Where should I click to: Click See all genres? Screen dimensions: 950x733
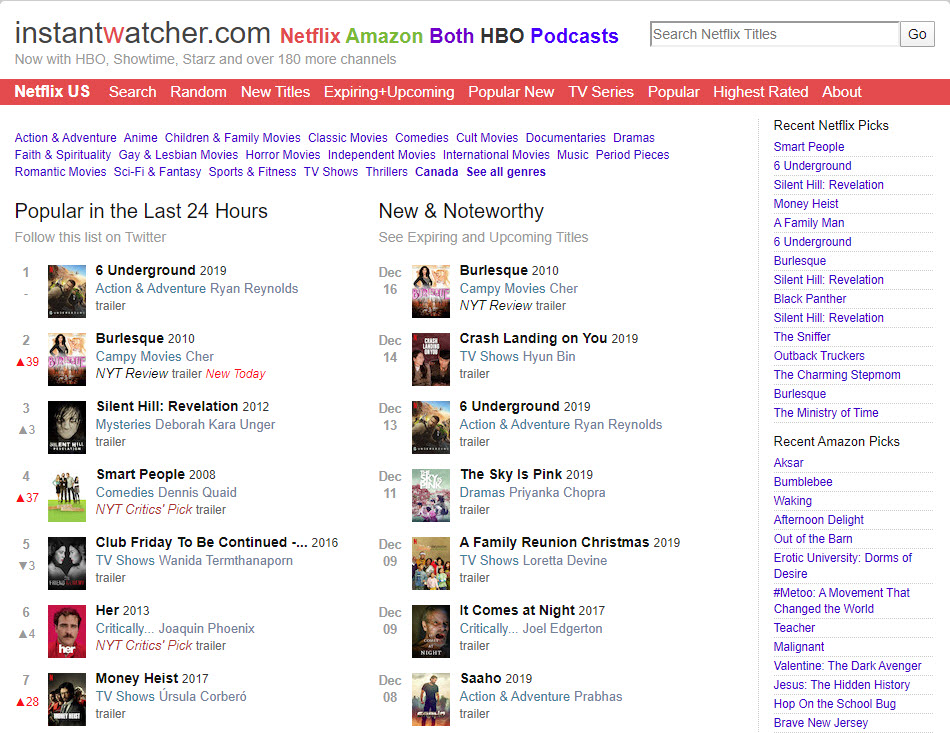(506, 172)
